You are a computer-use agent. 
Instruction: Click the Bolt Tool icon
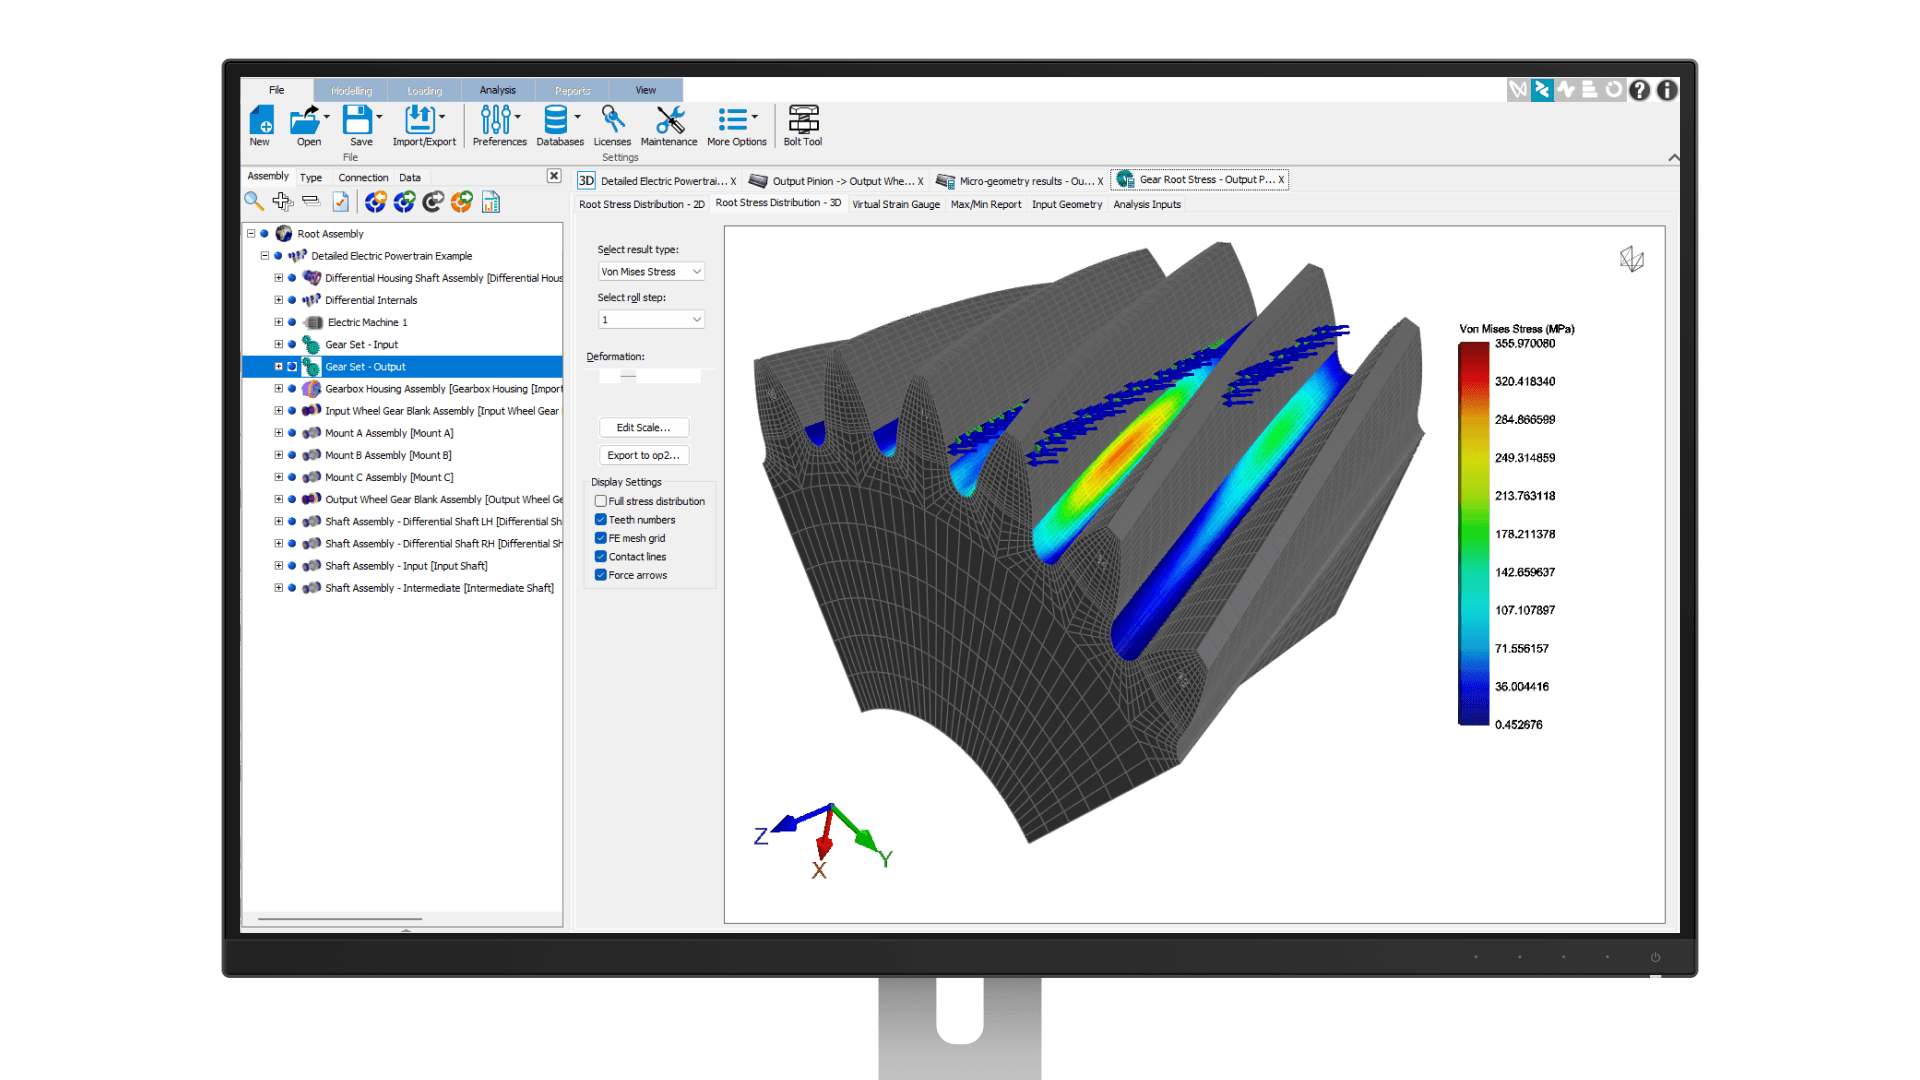coord(803,120)
